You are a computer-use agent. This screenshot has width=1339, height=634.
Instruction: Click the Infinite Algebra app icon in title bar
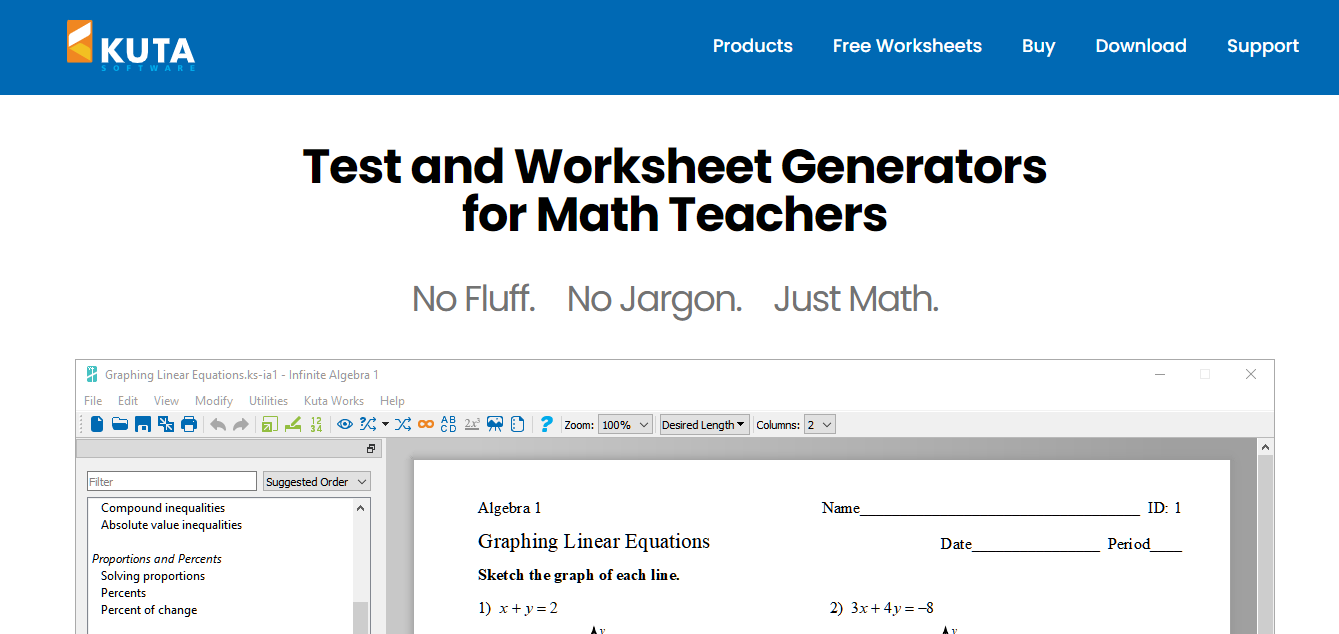click(x=92, y=374)
